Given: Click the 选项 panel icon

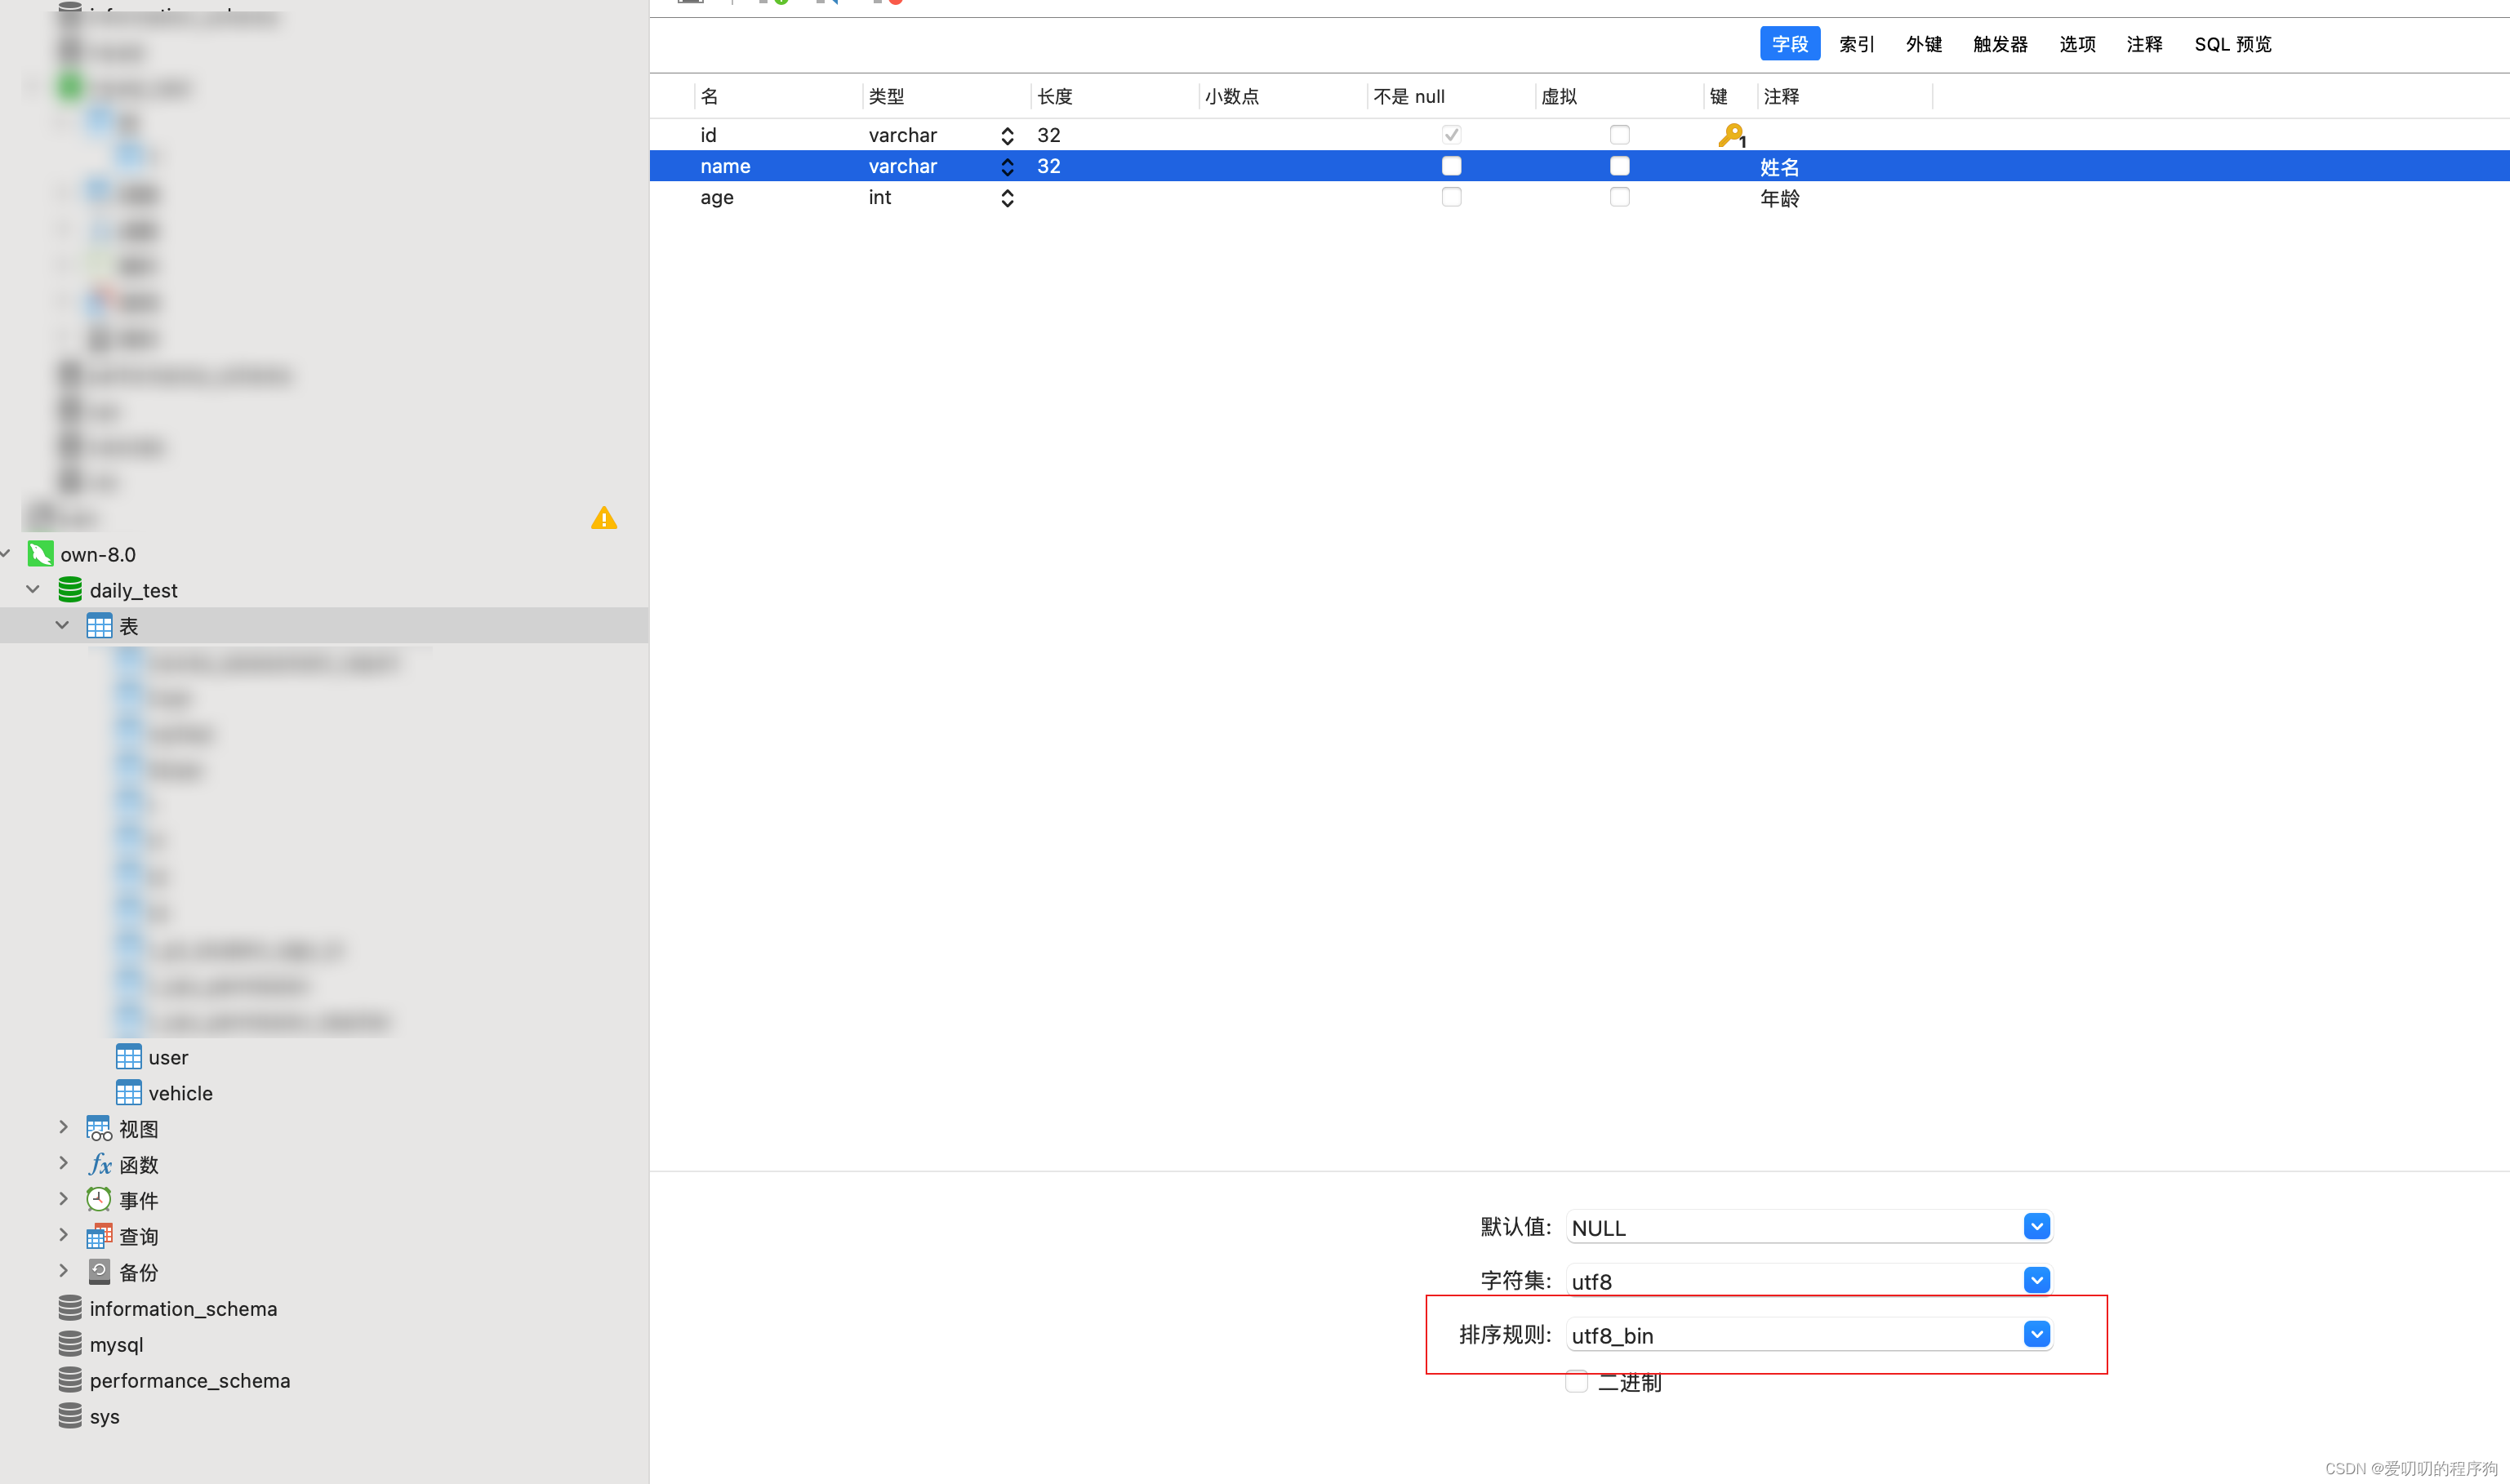Looking at the screenshot, I should [2076, 42].
